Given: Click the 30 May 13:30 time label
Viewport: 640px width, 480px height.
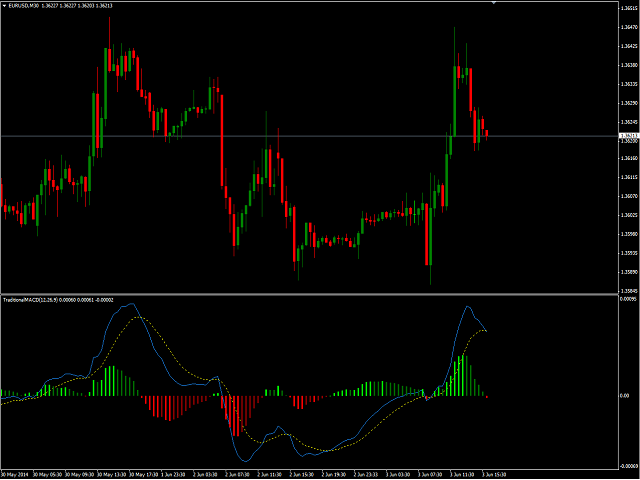Looking at the screenshot, I should [x=112, y=475].
